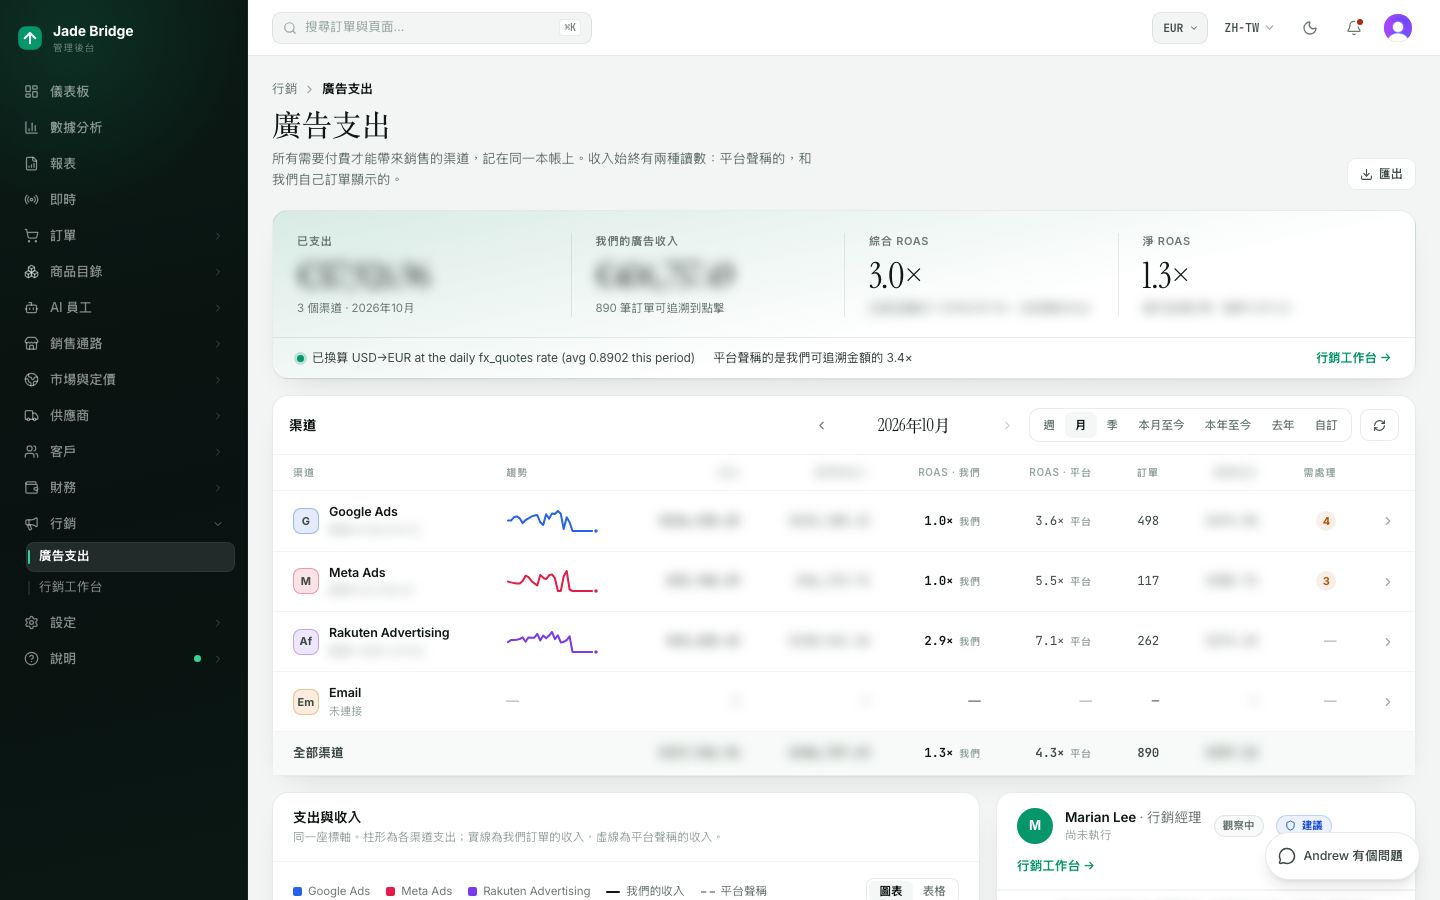Collapse the 行銷 marketing menu
This screenshot has width=1440, height=900.
(124, 523)
